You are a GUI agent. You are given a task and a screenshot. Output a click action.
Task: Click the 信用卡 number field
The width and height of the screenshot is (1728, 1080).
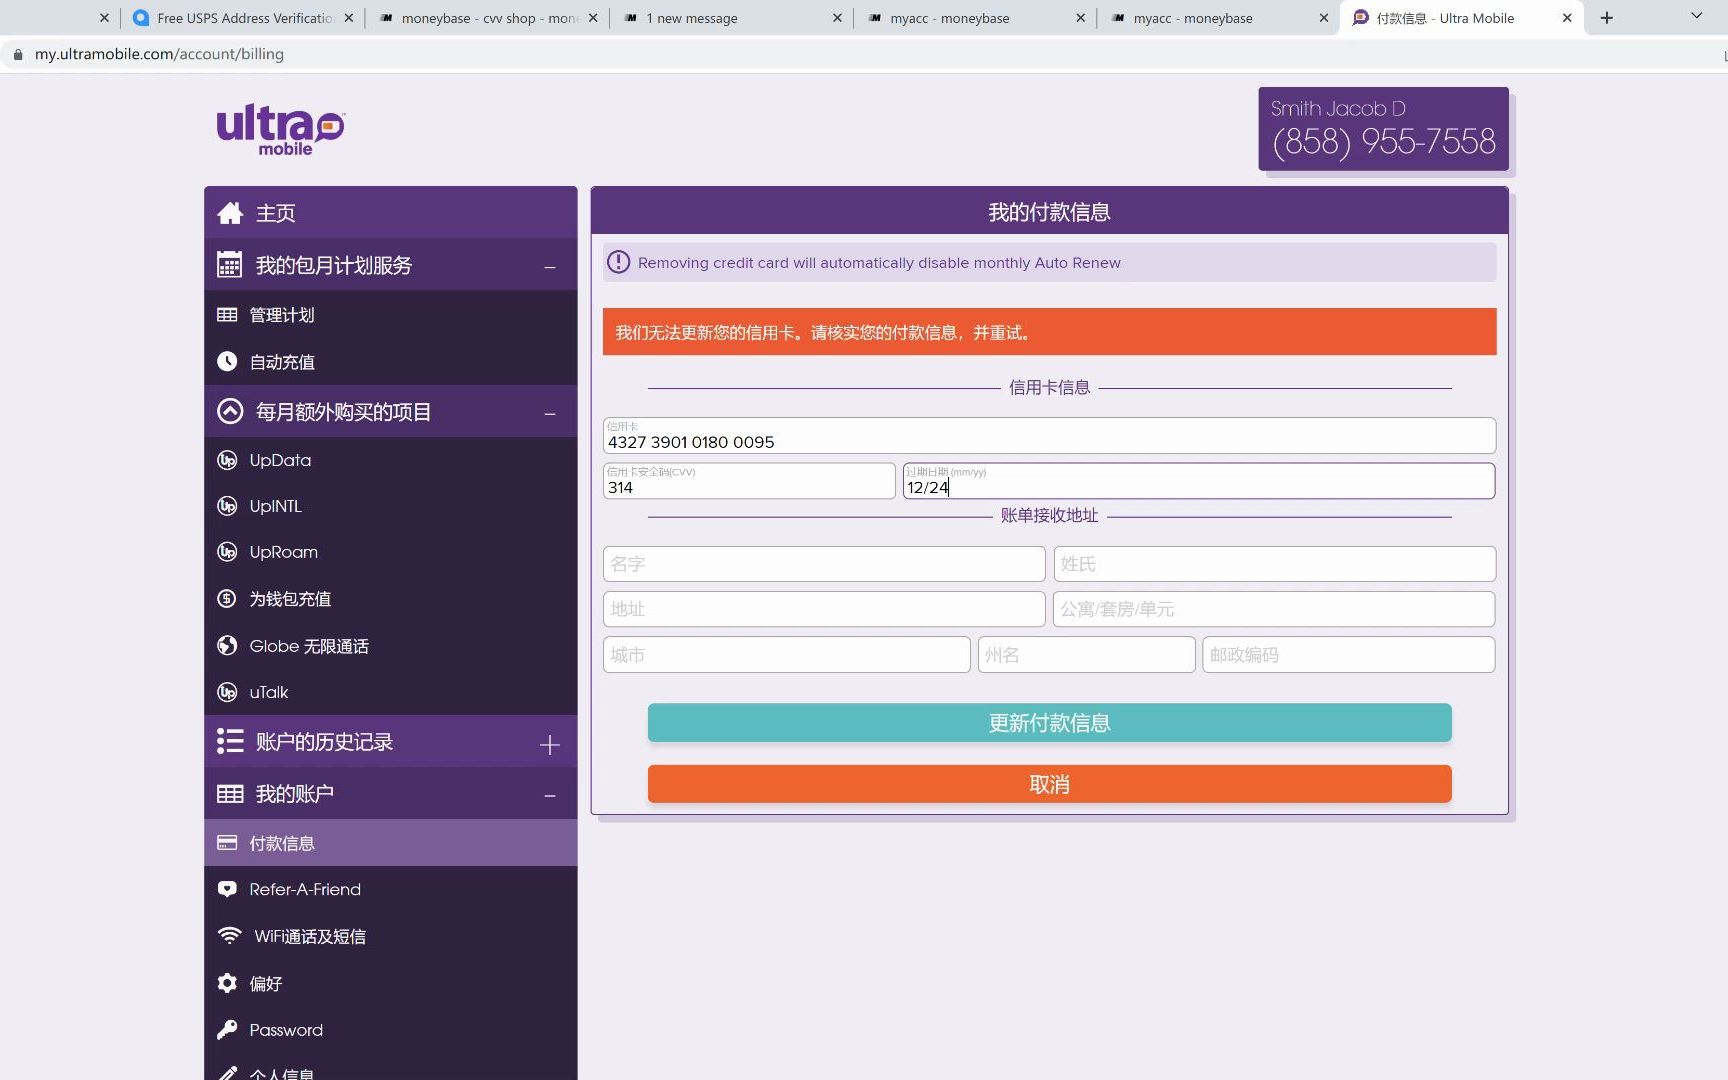coord(1049,436)
